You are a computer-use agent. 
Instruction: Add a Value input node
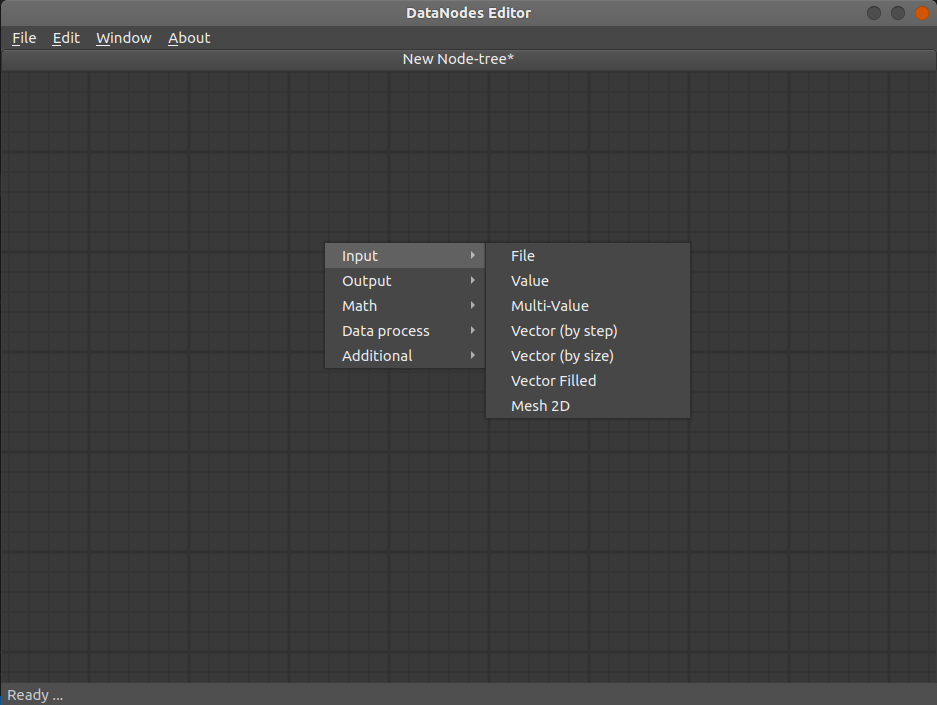coord(588,281)
